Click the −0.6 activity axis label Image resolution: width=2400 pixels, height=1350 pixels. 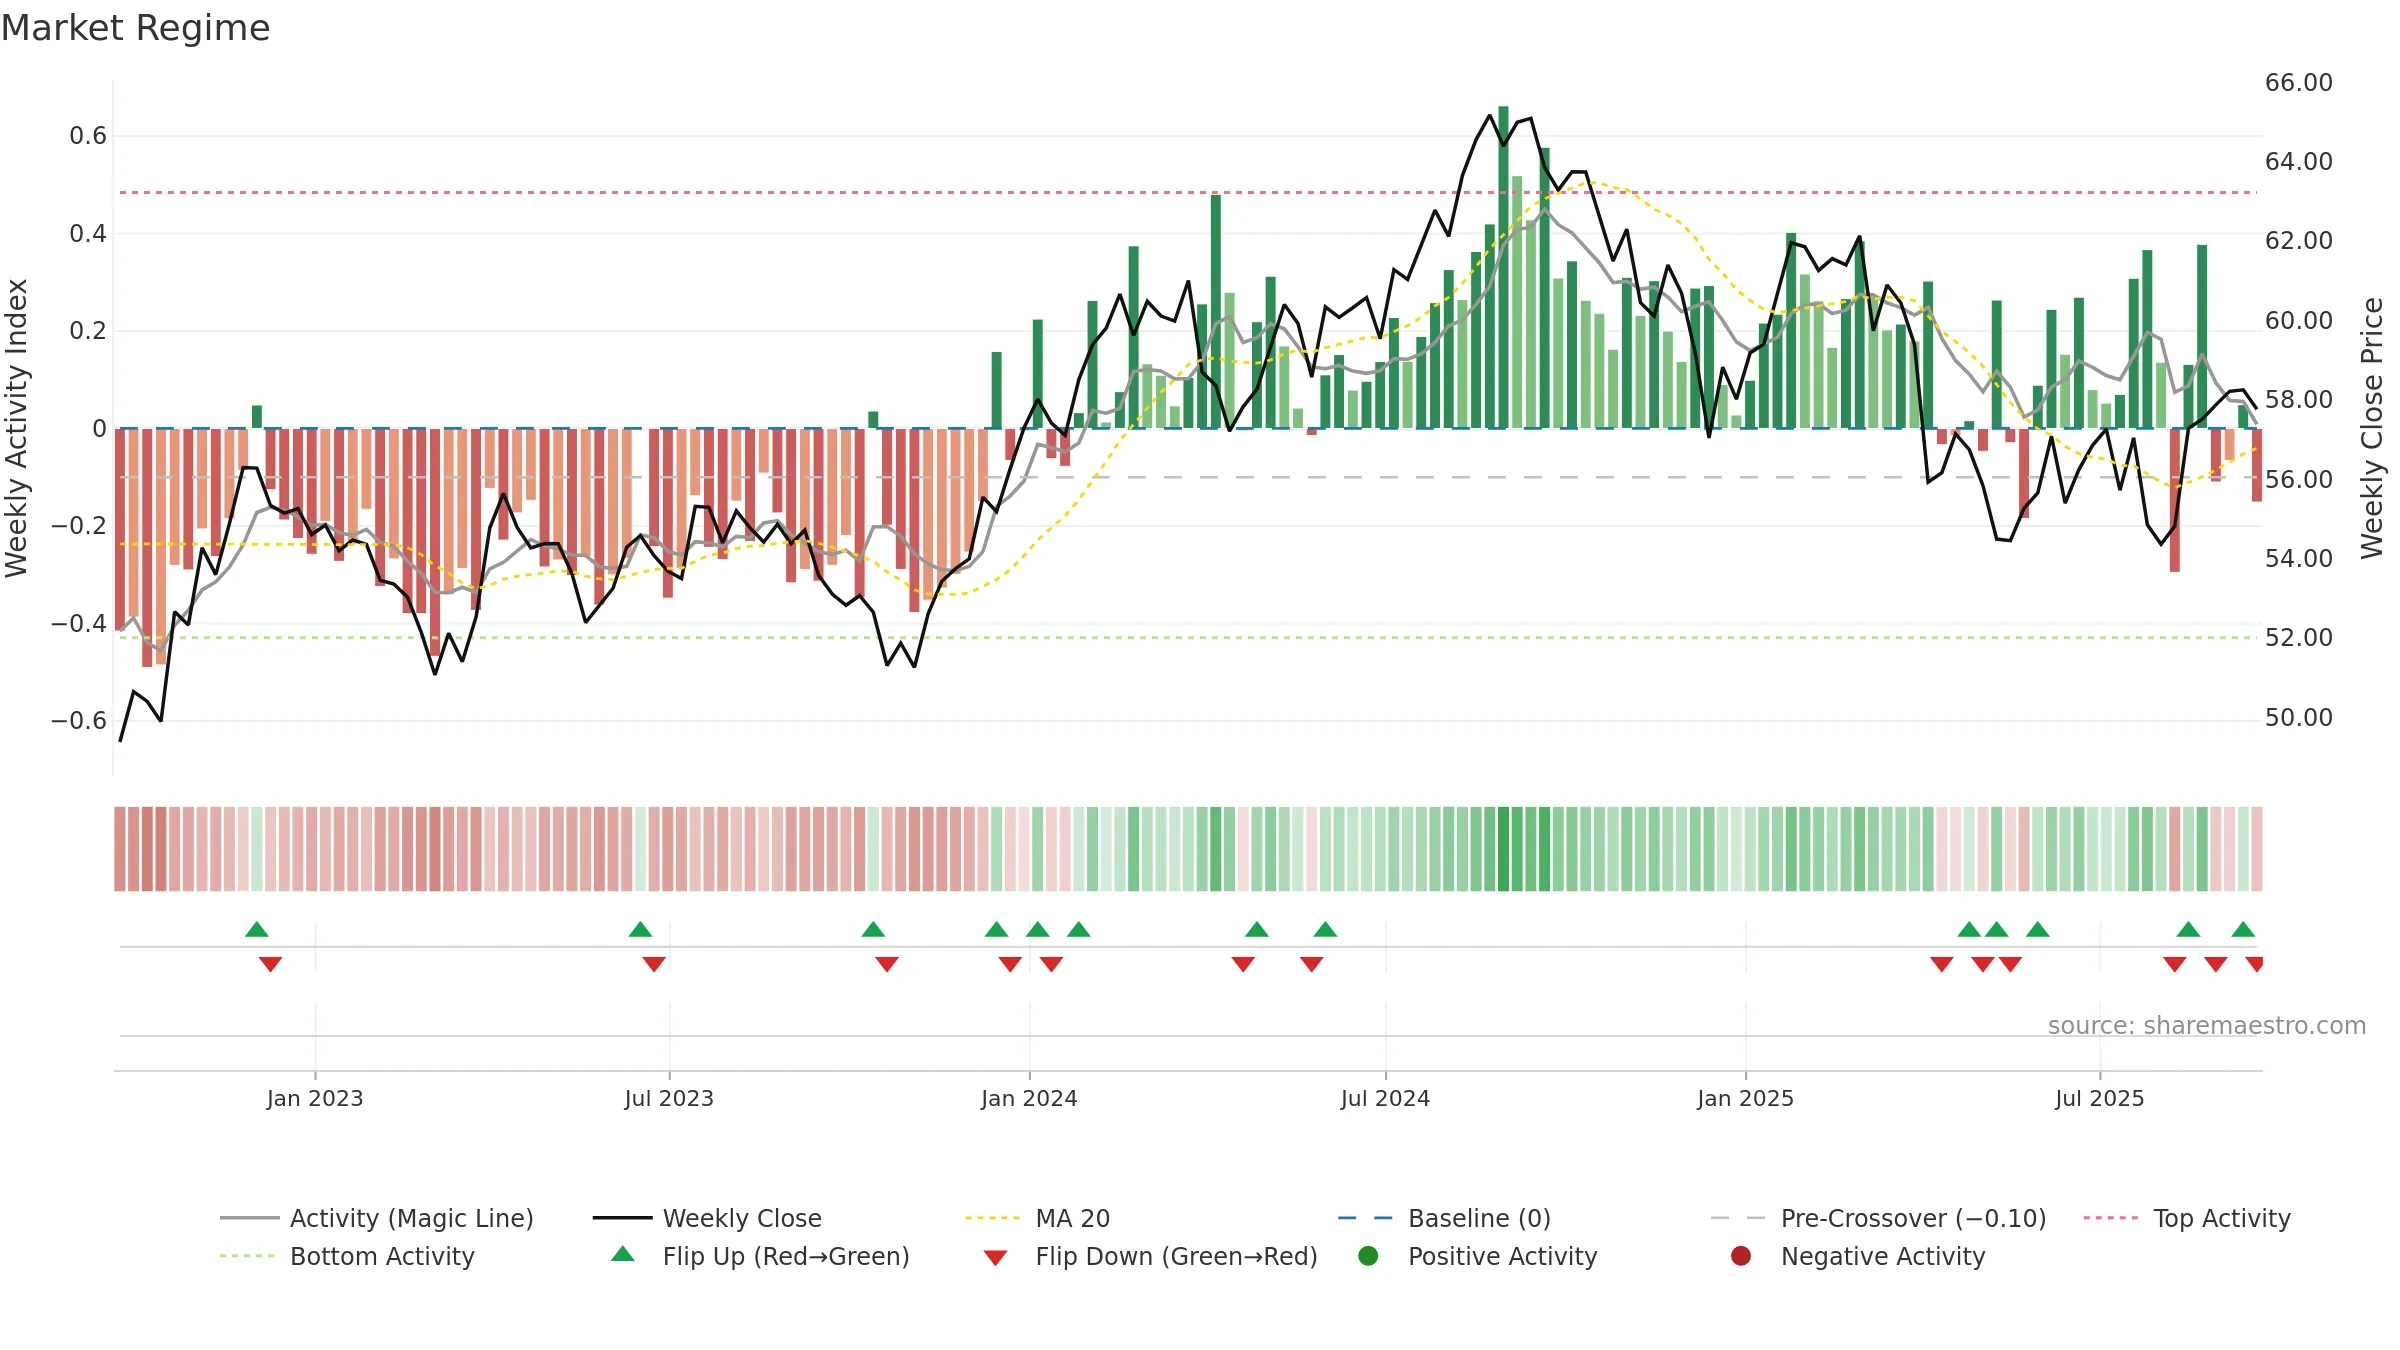click(78, 721)
